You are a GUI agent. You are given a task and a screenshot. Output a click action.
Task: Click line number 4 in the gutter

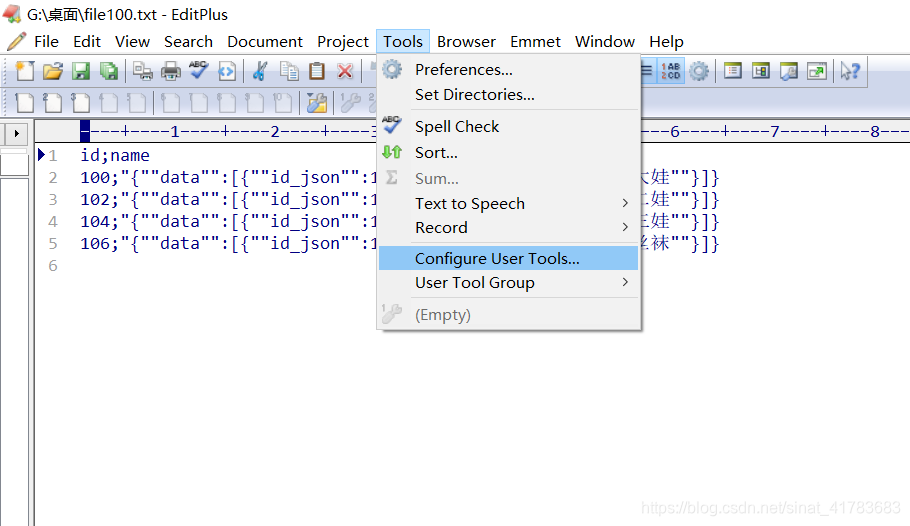53,222
